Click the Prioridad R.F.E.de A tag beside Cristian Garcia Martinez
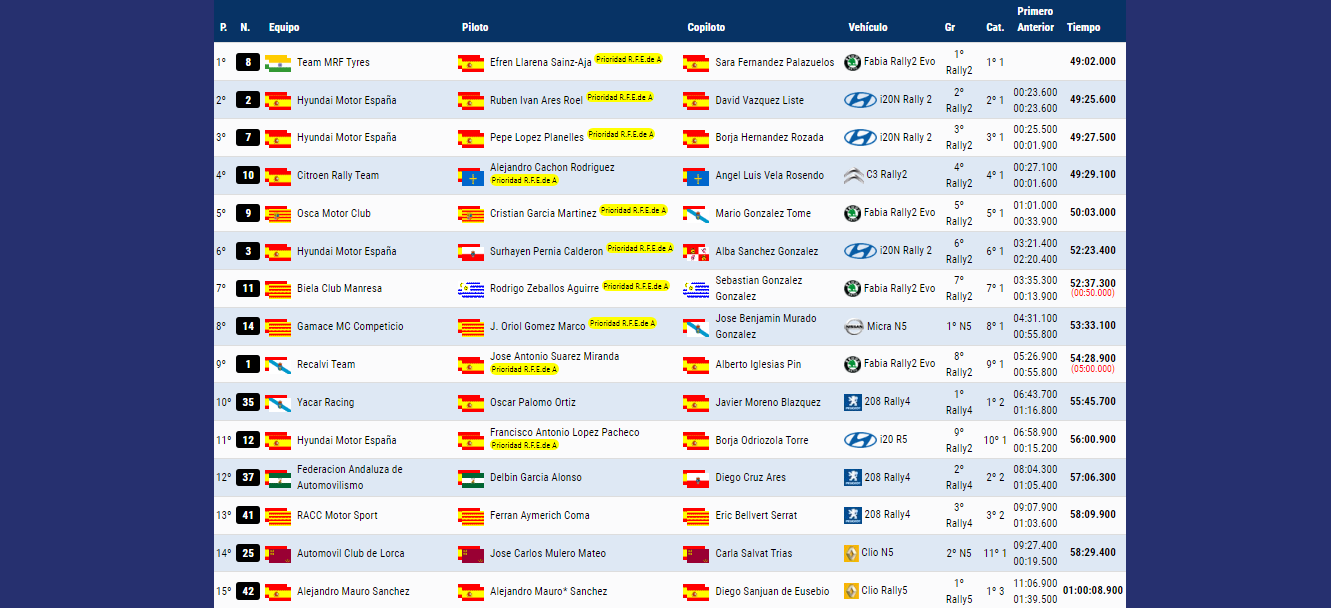The width and height of the screenshot is (1331, 608). tap(633, 211)
